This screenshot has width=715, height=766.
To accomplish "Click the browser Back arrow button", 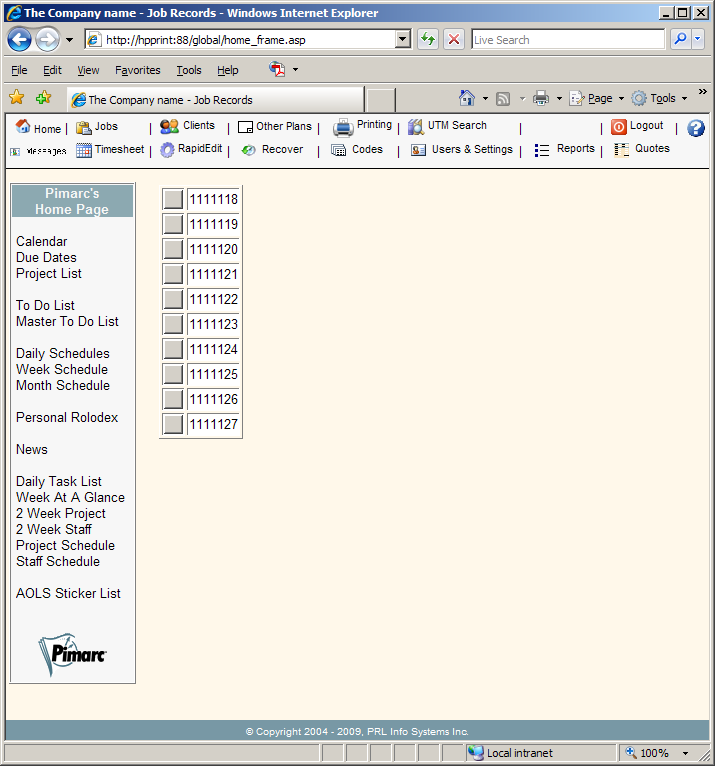I will [x=20, y=40].
